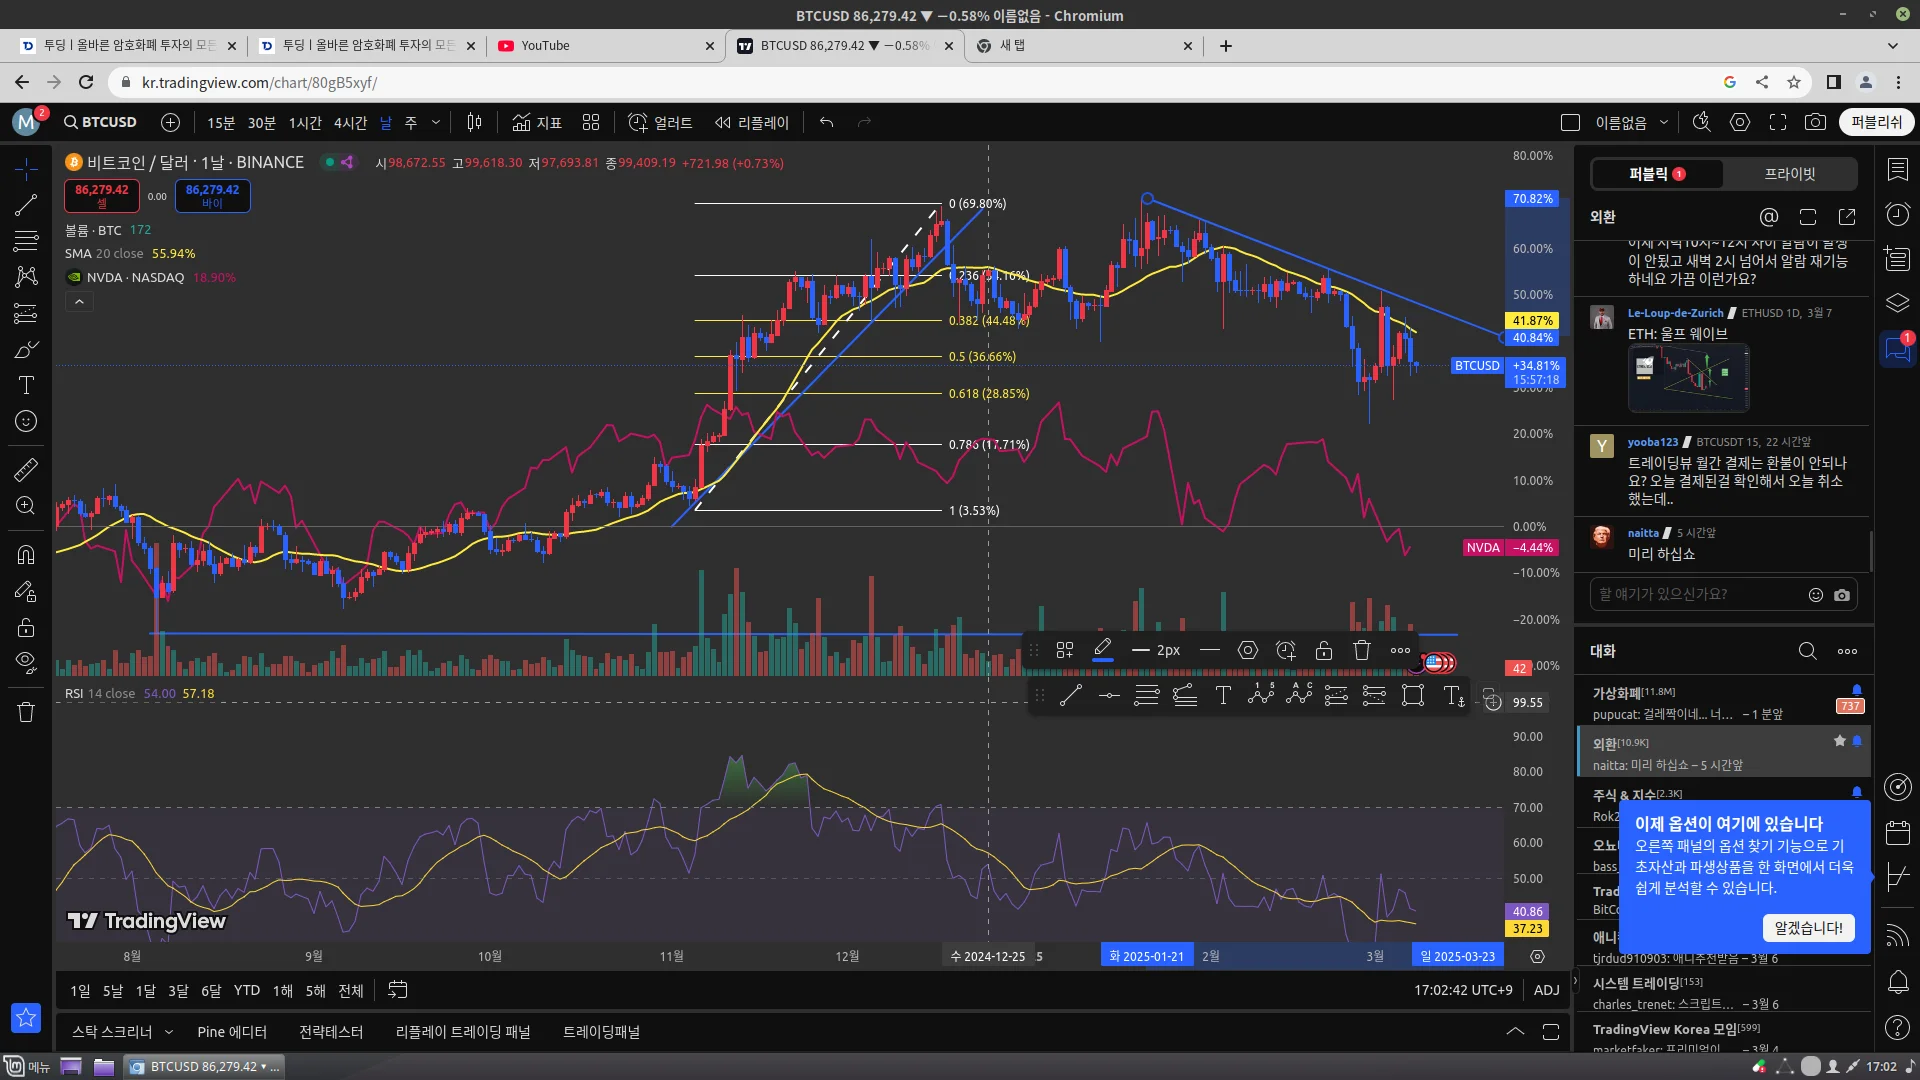Click the 퍼블리쉬 publish button
This screenshot has width=1920, height=1080.
[1876, 122]
